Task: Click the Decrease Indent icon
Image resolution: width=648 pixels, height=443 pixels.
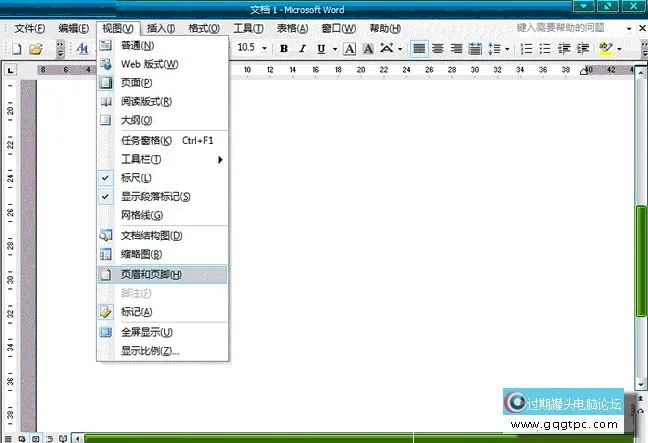Action: (x=564, y=49)
